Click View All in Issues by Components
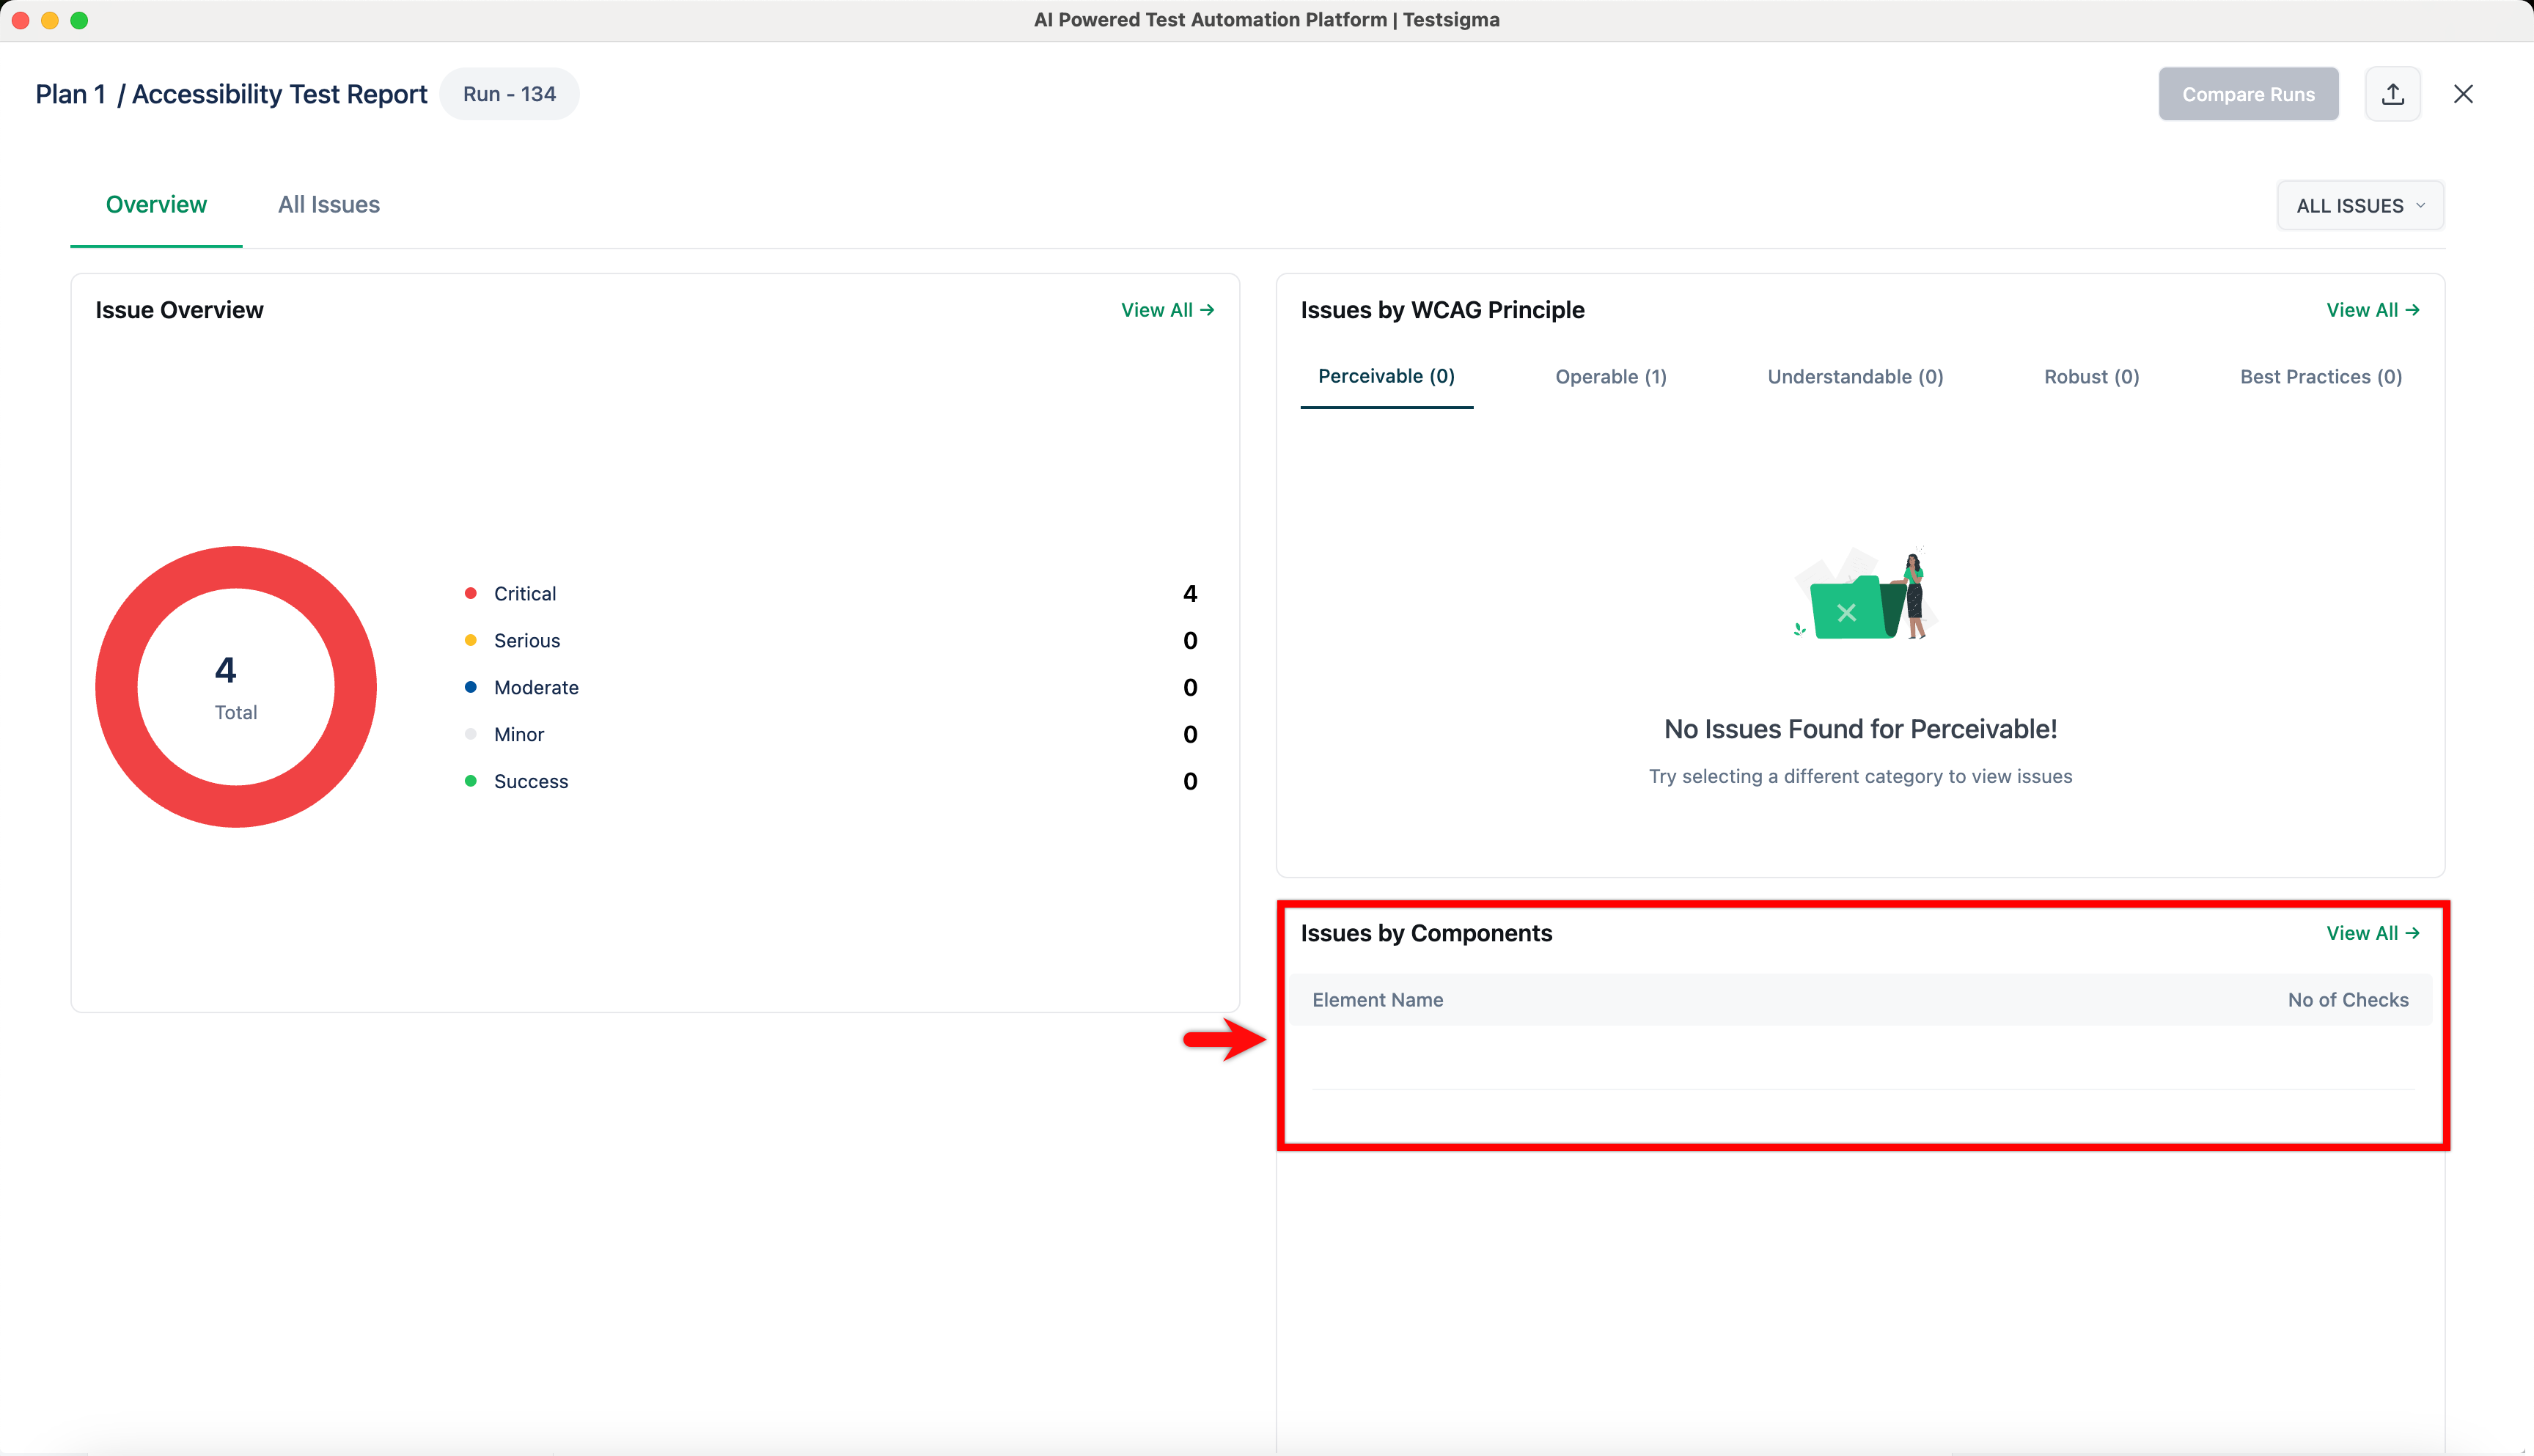Screen dimensions: 2534x1456 (x=2372, y=933)
